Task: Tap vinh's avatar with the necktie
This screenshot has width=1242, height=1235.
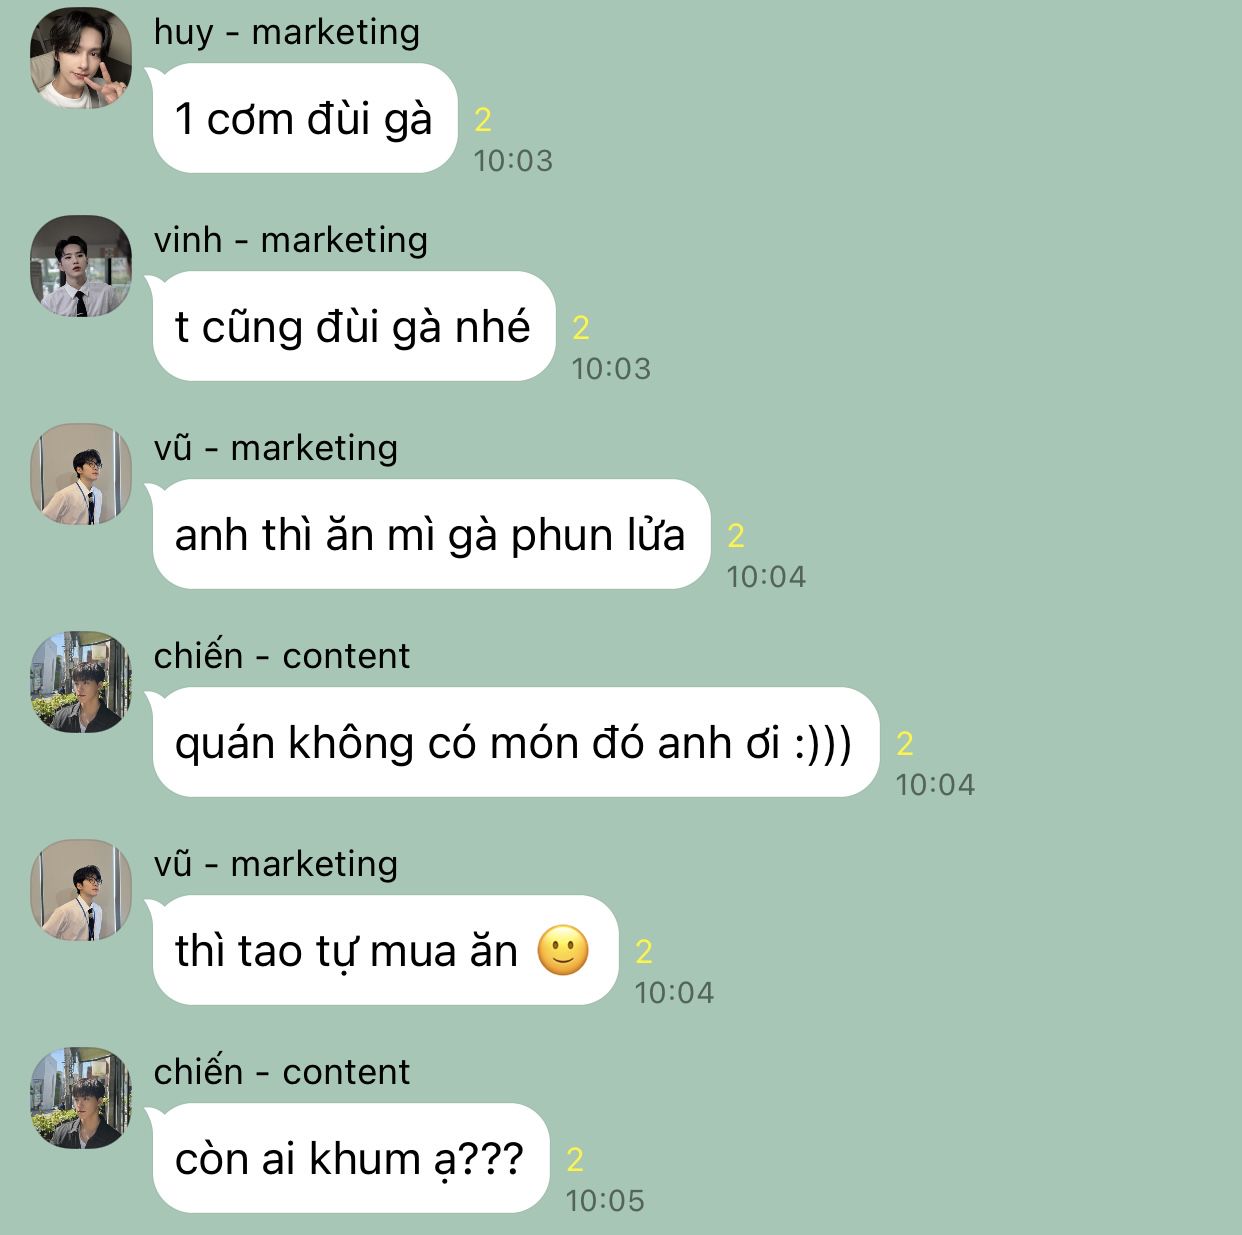Action: [x=81, y=266]
